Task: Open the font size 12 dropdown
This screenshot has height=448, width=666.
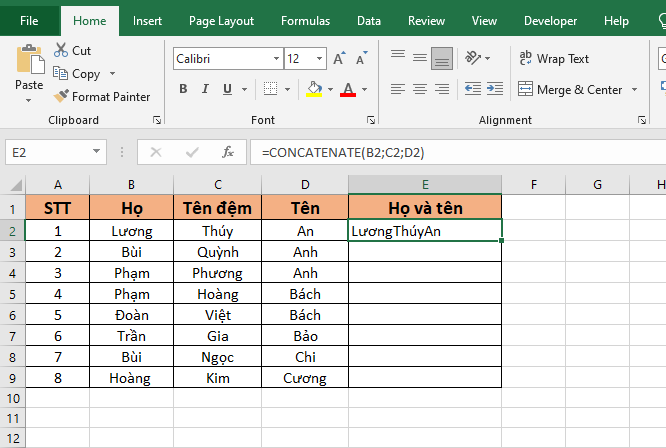Action: (319, 58)
